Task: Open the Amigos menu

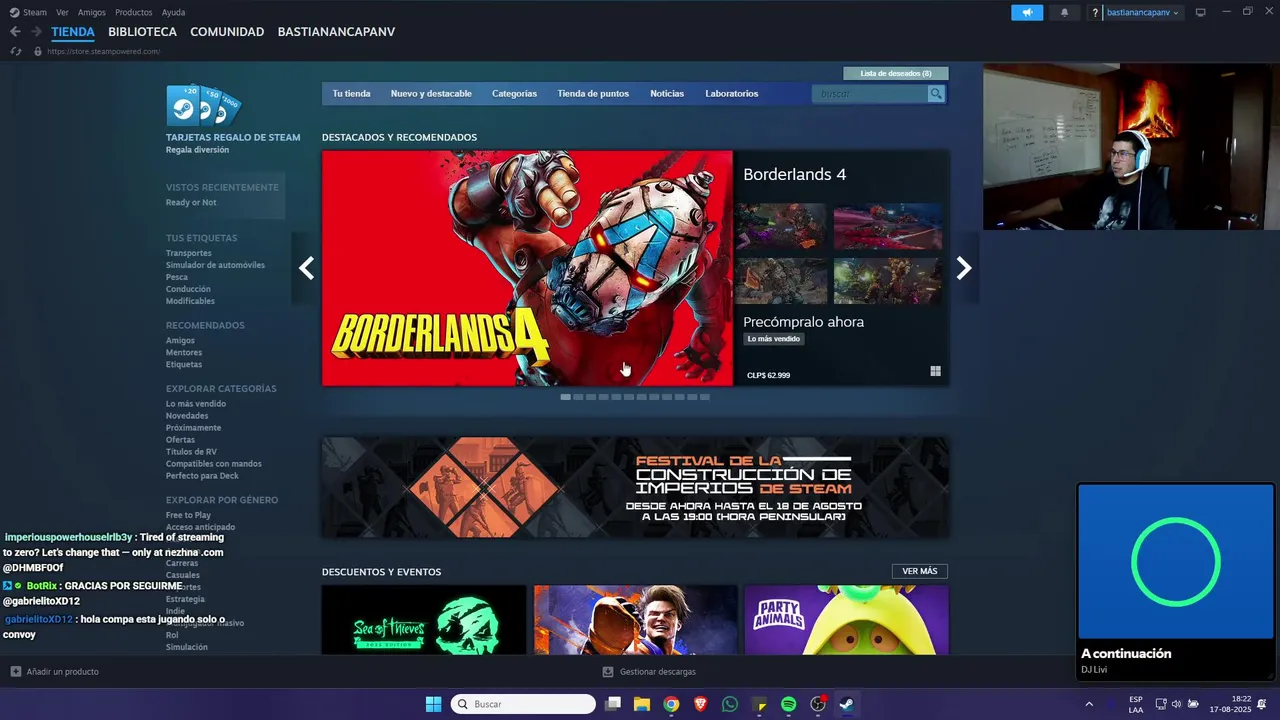Action: click(x=92, y=12)
